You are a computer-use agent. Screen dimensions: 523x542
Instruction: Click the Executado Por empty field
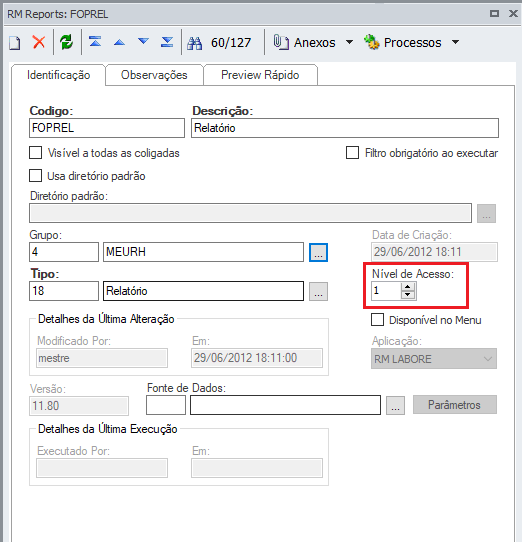pyautogui.click(x=102, y=468)
